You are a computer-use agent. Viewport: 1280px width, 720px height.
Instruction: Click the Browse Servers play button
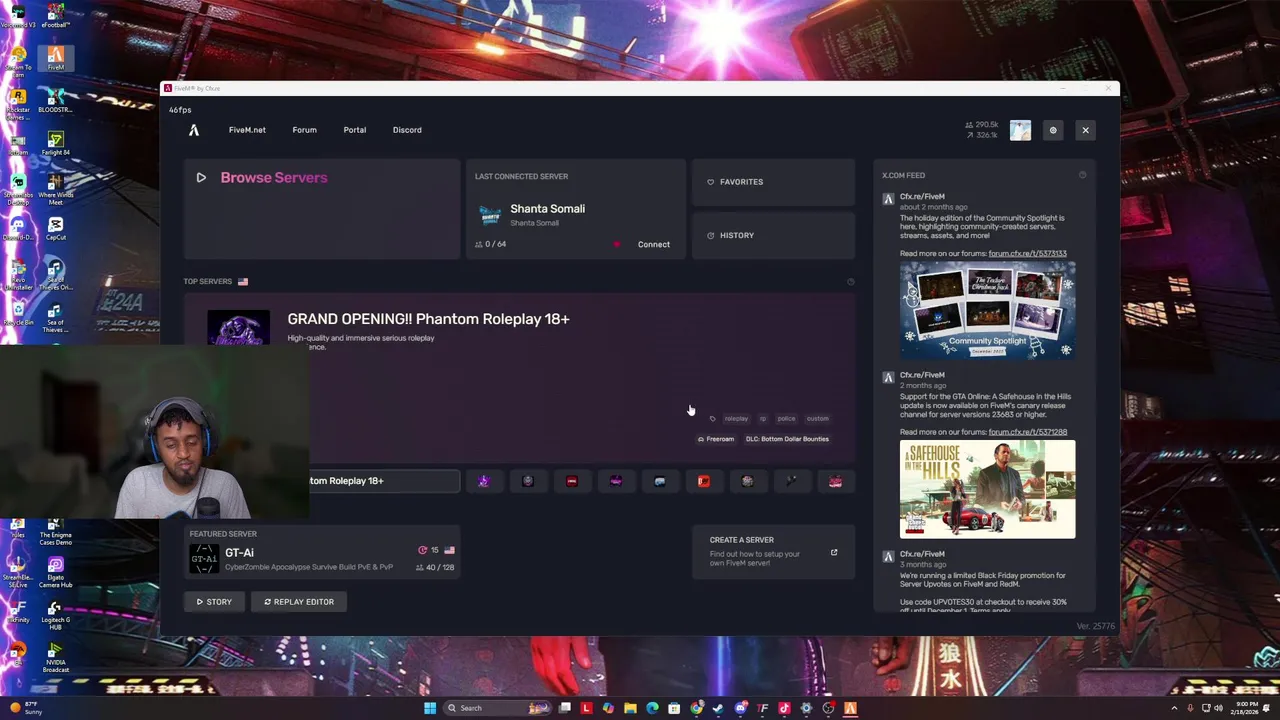click(x=201, y=178)
